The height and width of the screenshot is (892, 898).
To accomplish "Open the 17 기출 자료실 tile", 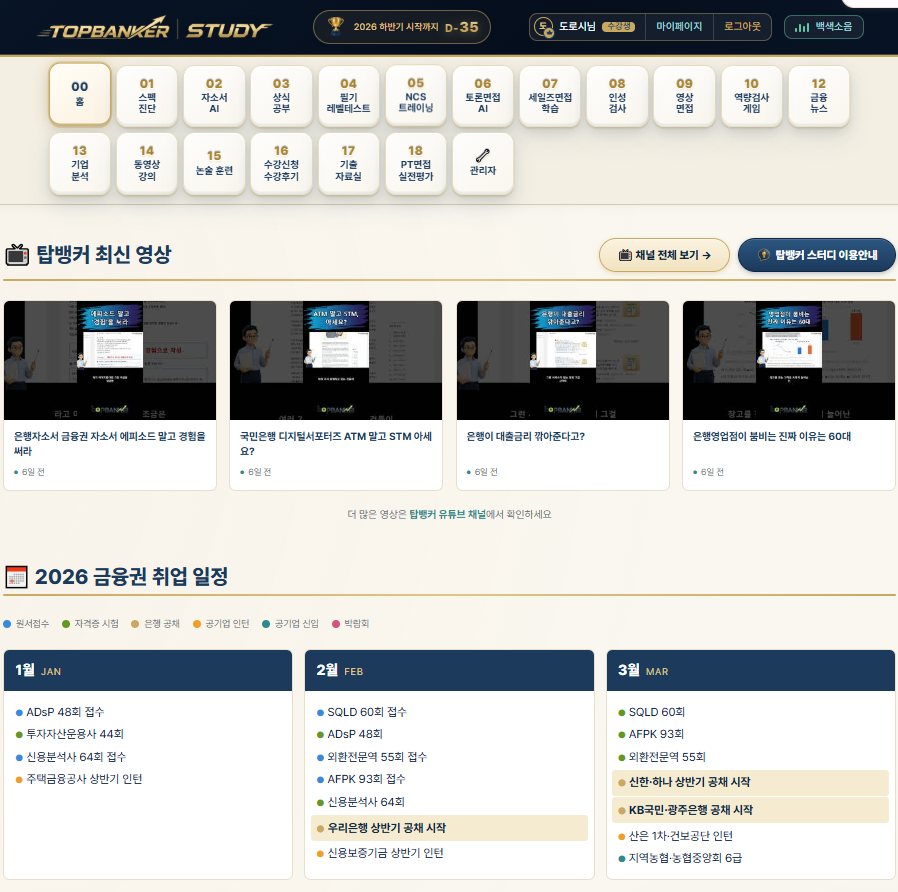I will [x=348, y=164].
